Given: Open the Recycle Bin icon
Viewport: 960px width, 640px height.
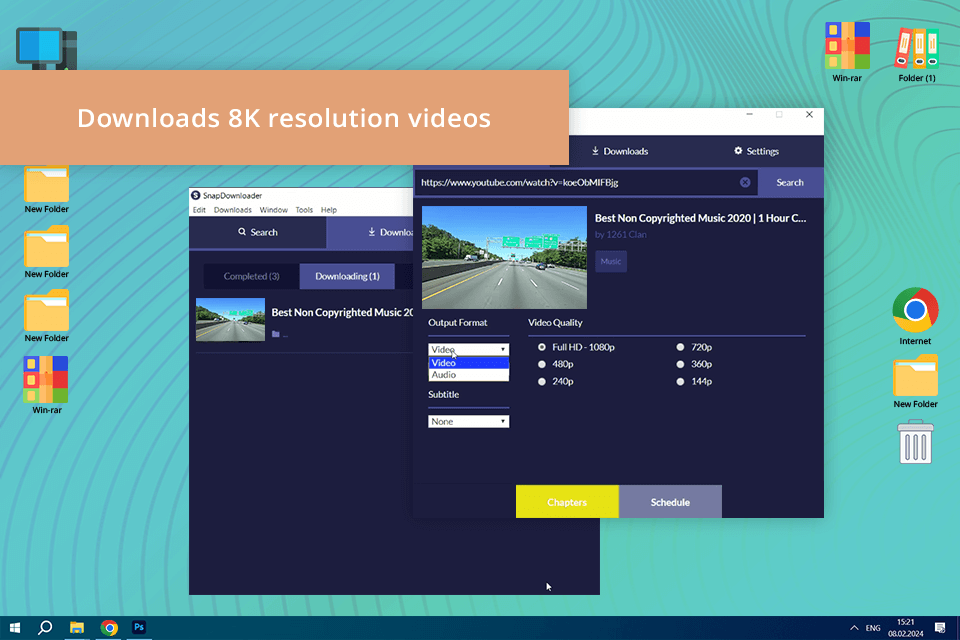Looking at the screenshot, I should pyautogui.click(x=915, y=442).
